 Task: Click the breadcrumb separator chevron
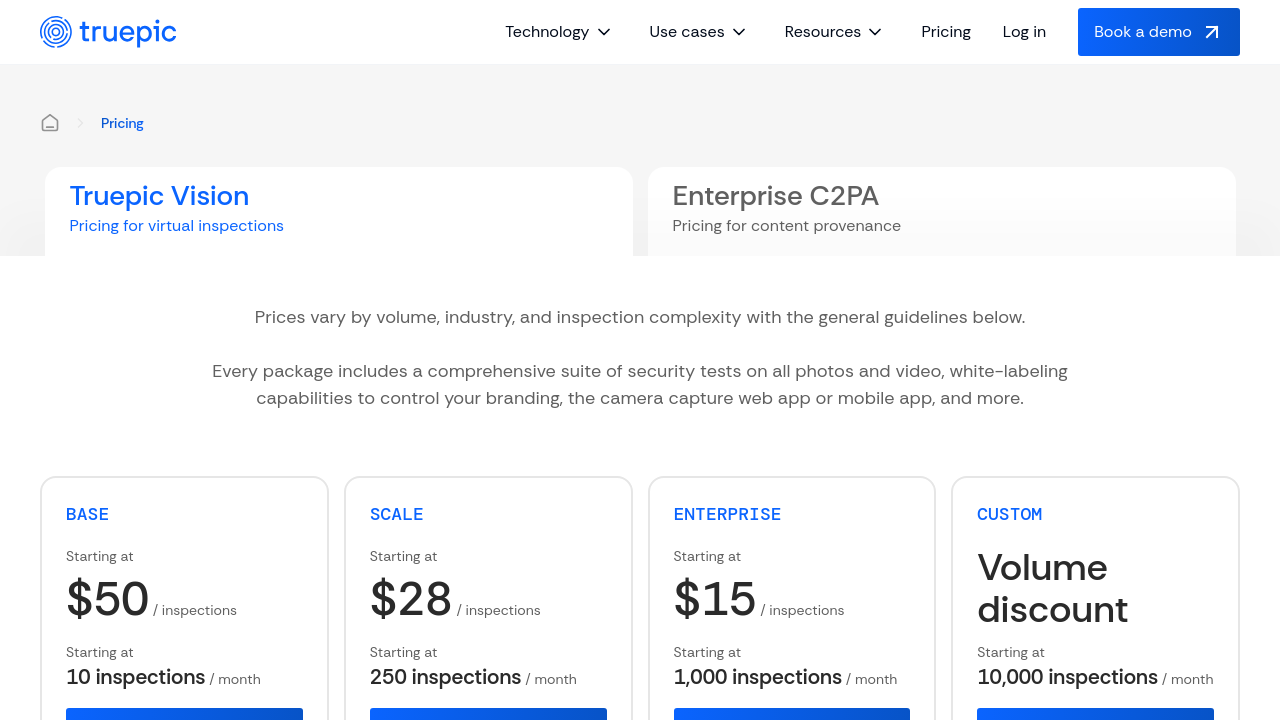tap(80, 123)
